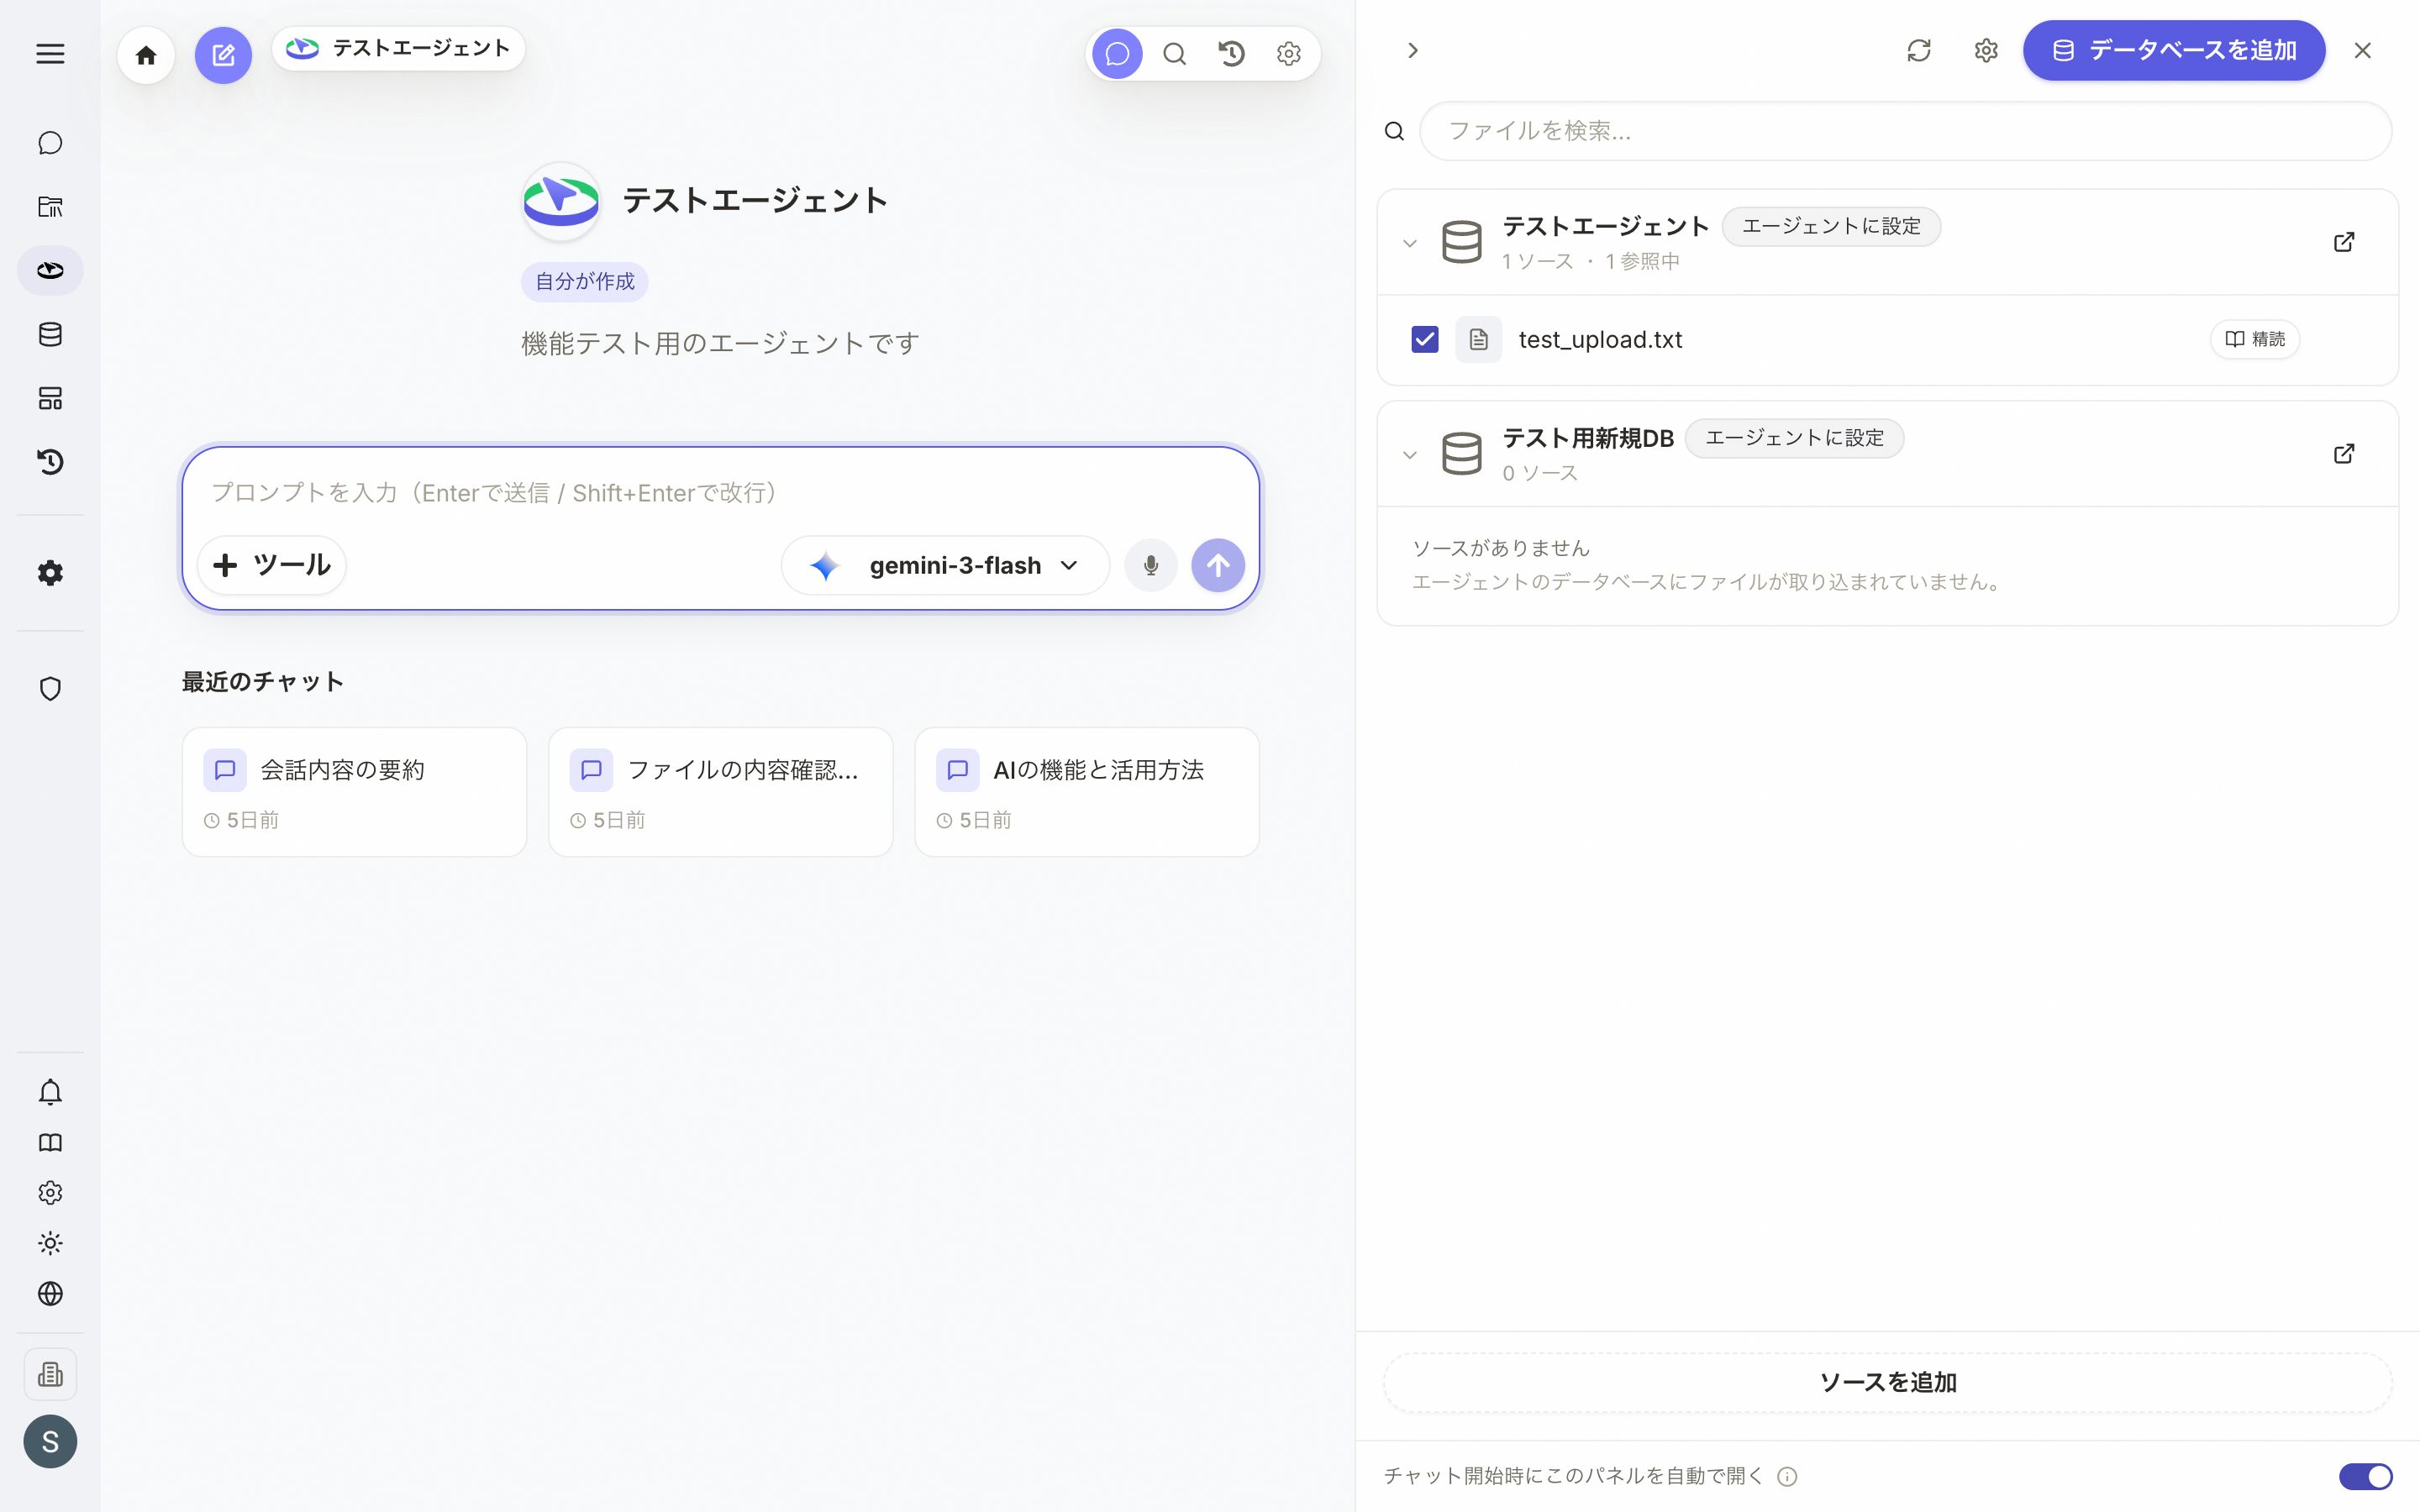Refresh the database panel list
This screenshot has width=2420, height=1512.
tap(1918, 51)
